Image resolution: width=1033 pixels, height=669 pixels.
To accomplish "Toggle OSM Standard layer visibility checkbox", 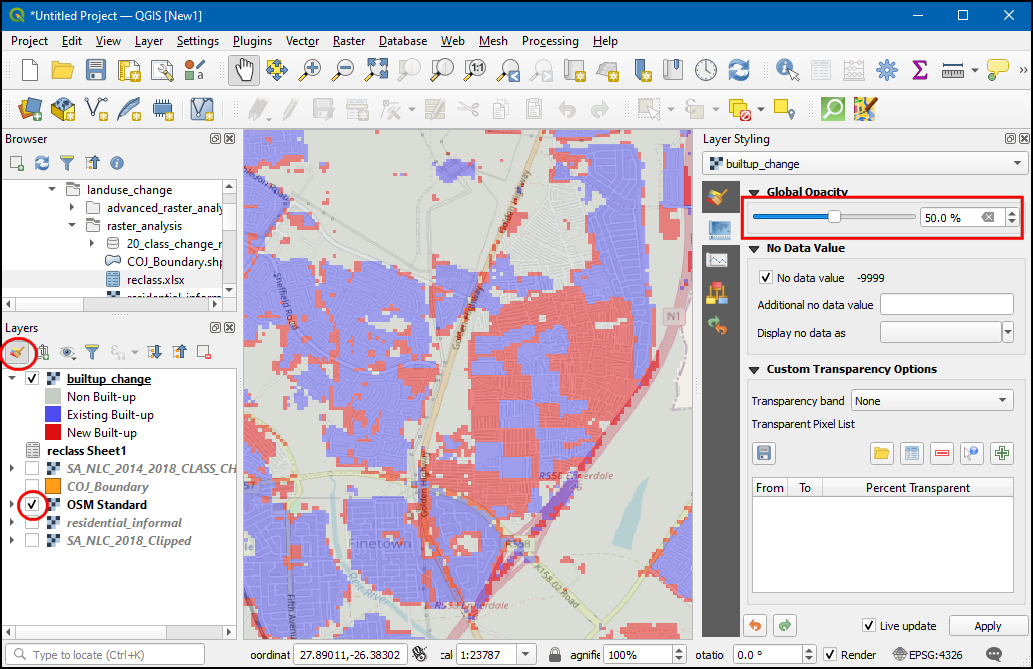I will pyautogui.click(x=32, y=505).
